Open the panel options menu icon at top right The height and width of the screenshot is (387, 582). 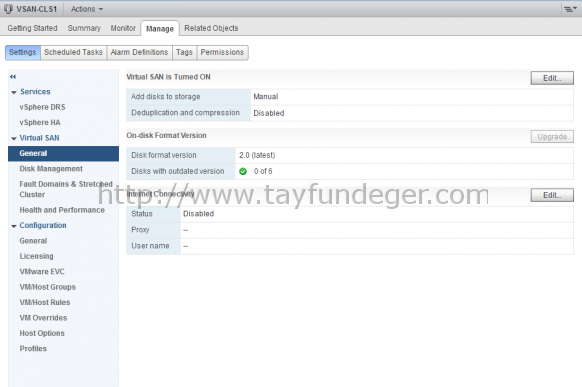[570, 9]
